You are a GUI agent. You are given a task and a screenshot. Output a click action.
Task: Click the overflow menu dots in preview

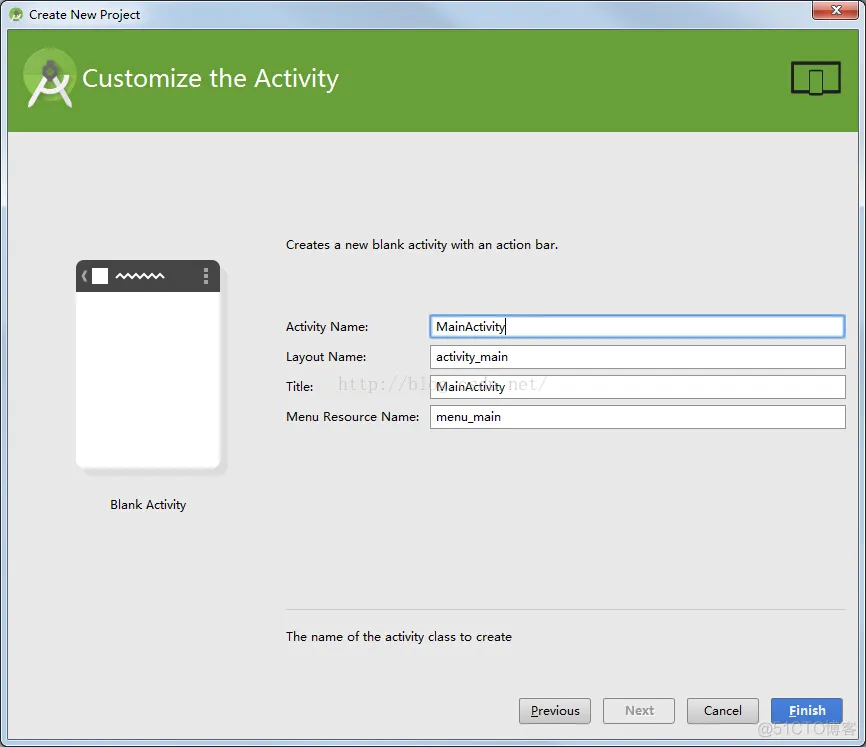[x=206, y=276]
